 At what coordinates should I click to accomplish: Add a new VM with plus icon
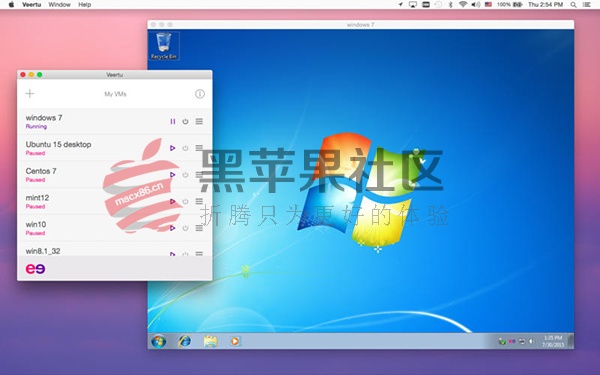(30, 94)
